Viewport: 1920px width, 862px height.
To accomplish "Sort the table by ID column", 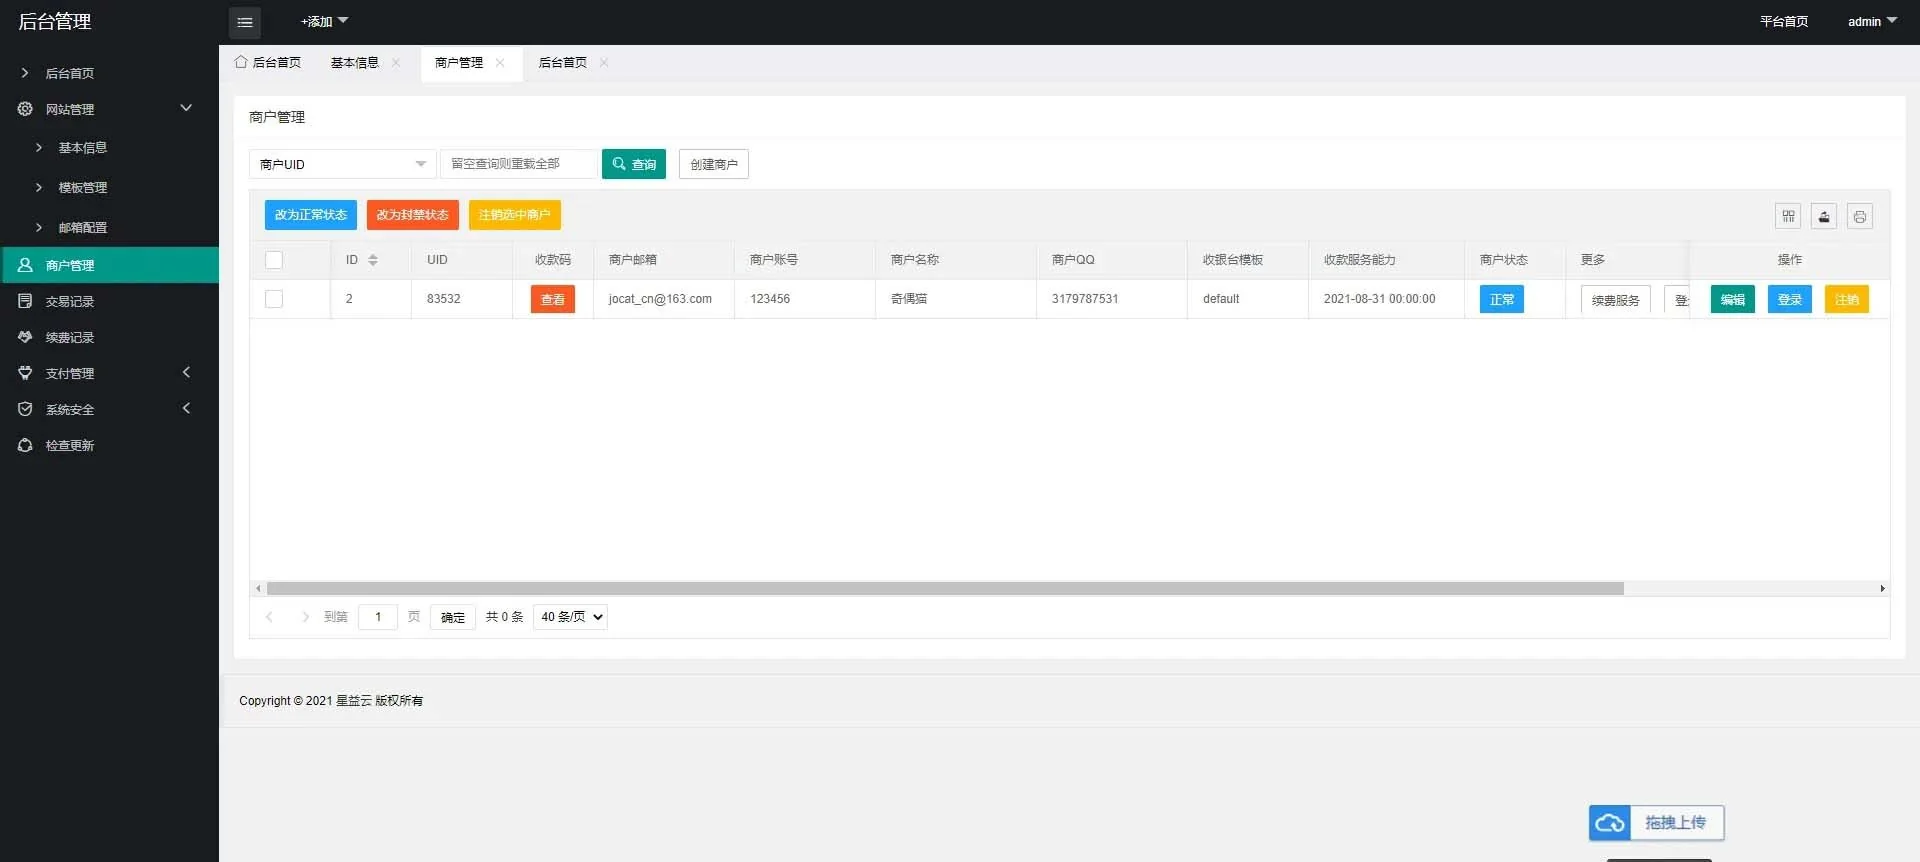I will (x=372, y=260).
